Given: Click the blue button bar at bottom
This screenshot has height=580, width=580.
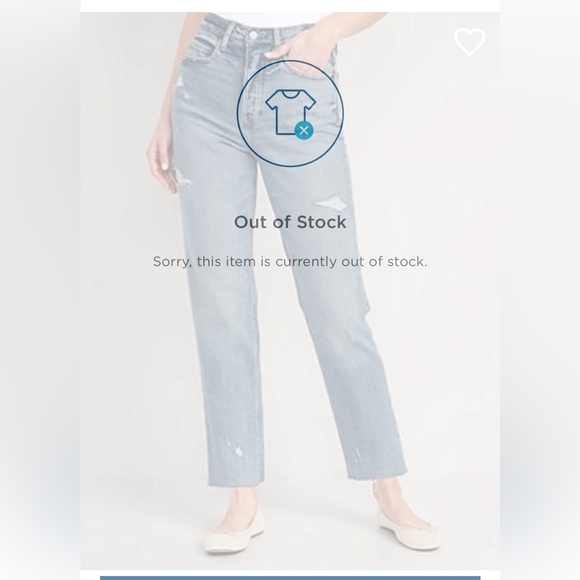Looking at the screenshot, I should [x=290, y=578].
